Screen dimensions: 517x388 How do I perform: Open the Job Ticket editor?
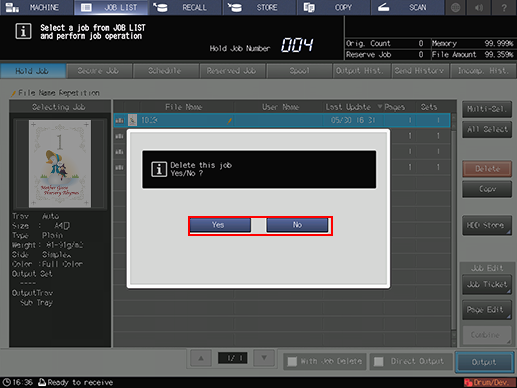click(487, 284)
